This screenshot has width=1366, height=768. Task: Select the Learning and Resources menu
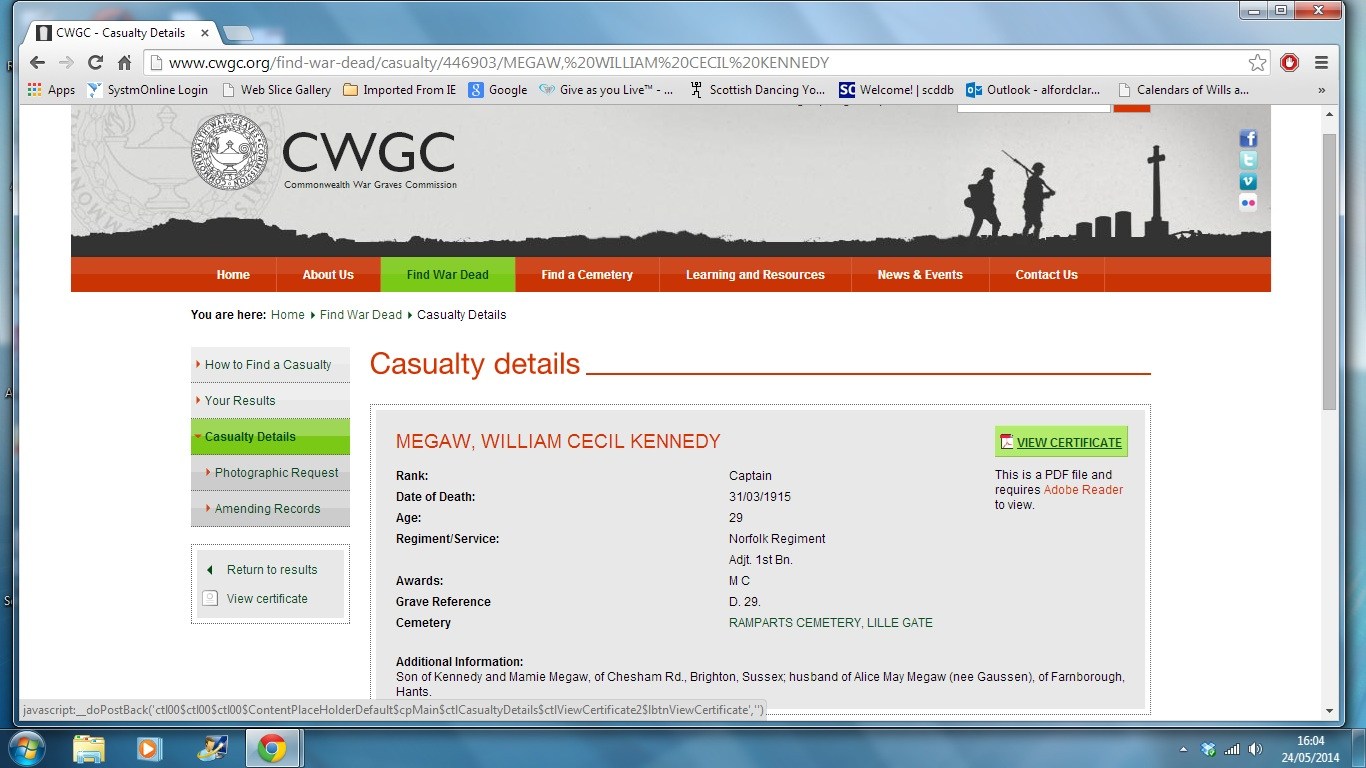click(x=755, y=275)
